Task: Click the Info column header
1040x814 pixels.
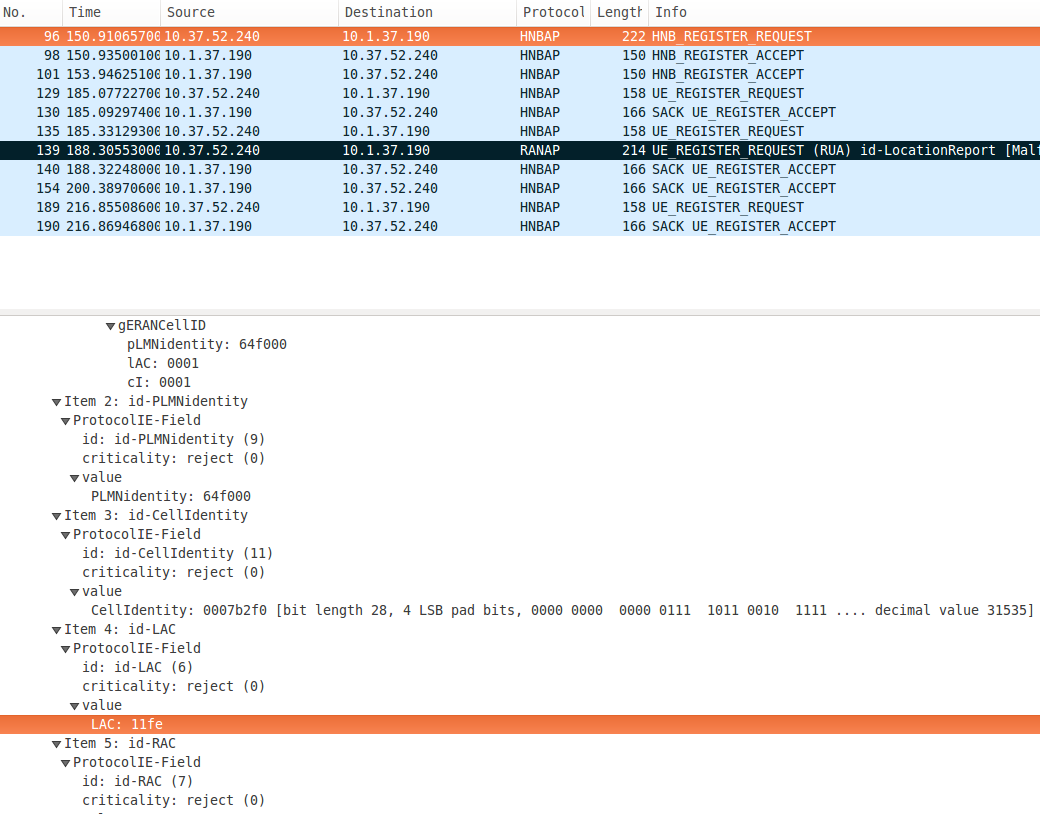Action: (x=844, y=13)
